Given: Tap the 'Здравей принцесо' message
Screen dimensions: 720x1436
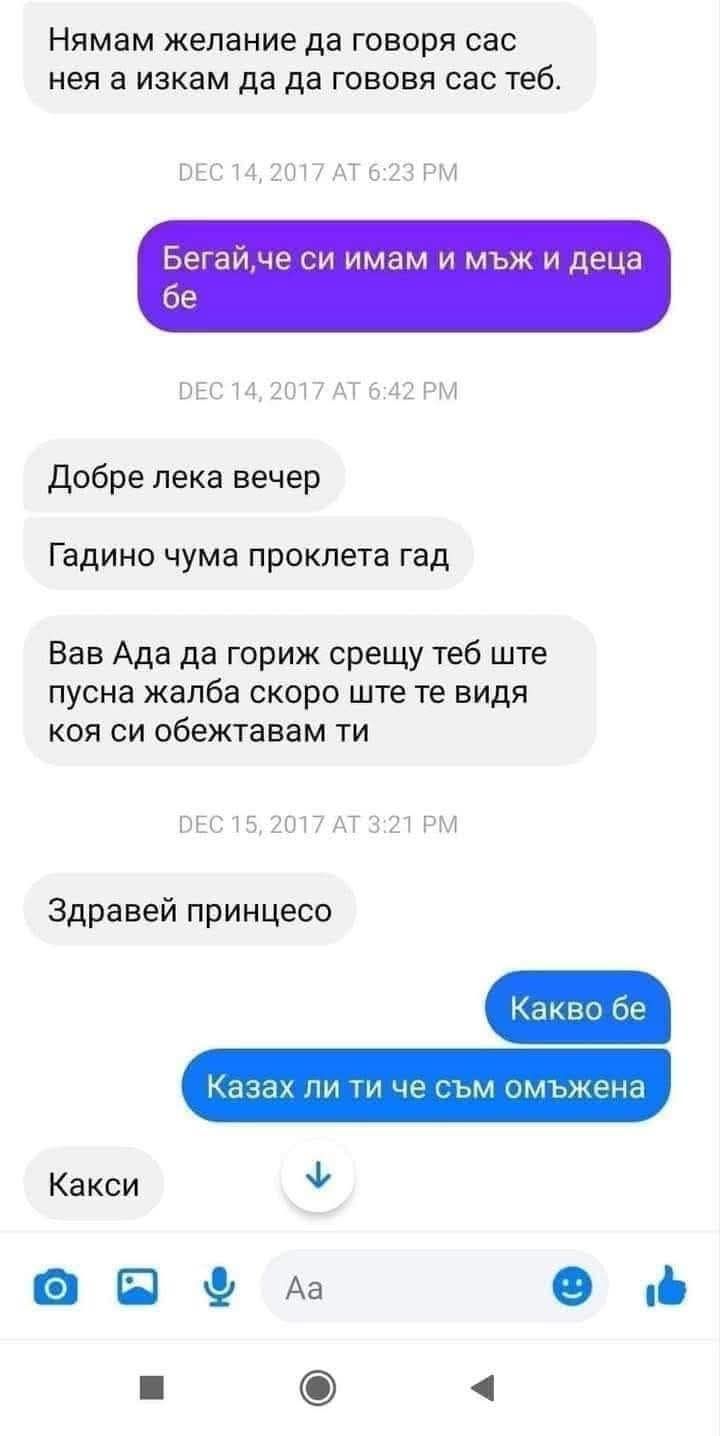Looking at the screenshot, I should click(190, 910).
